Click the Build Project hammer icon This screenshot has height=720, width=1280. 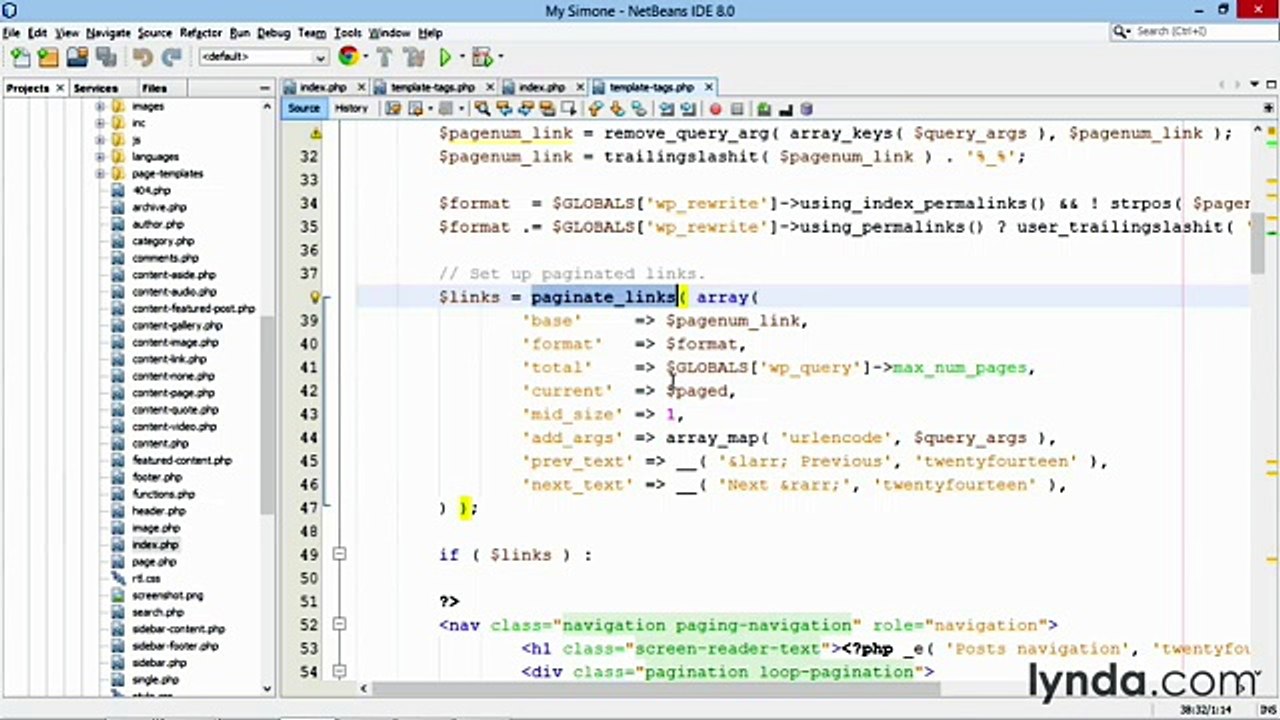click(385, 57)
